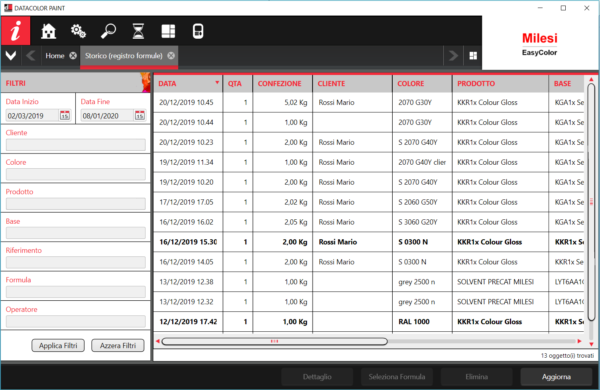600x390 pixels.
Task: Focus the Prodotto filter field
Action: pyautogui.click(x=76, y=204)
